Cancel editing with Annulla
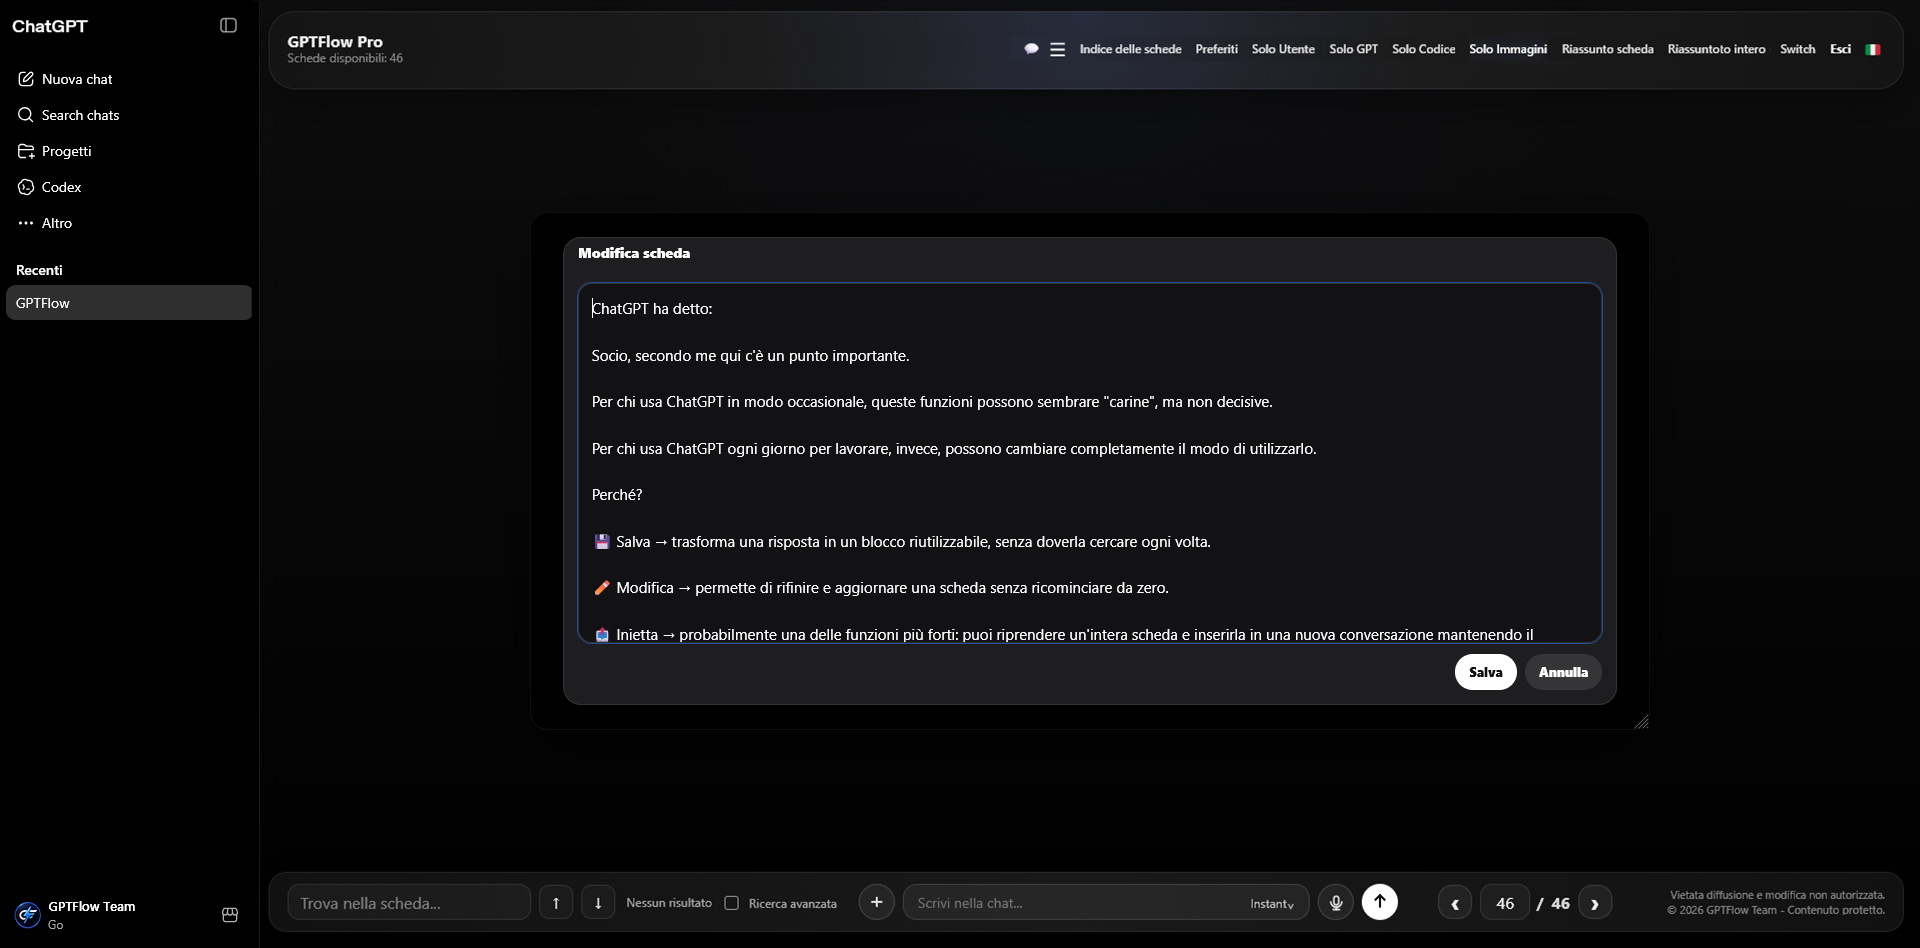Screen dimensions: 1920x948 (x=1563, y=672)
